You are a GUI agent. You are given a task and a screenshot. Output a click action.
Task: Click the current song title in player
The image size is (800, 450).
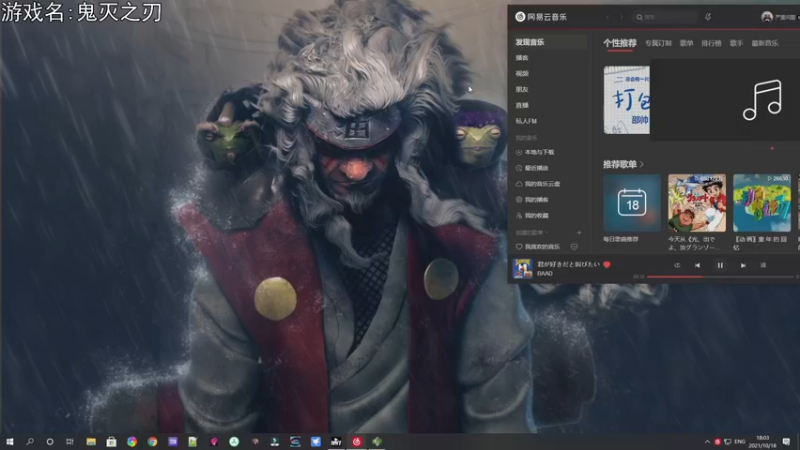click(x=568, y=264)
